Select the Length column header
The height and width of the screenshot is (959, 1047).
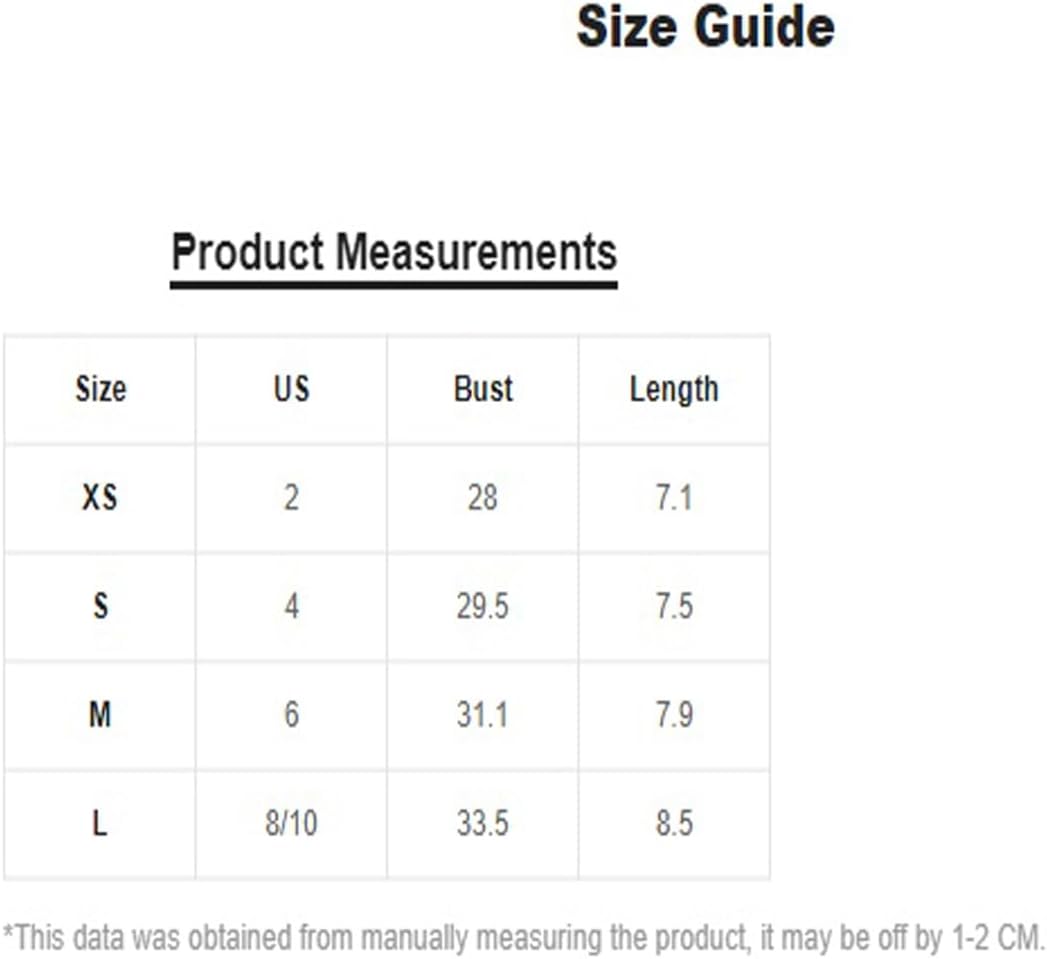click(x=674, y=389)
